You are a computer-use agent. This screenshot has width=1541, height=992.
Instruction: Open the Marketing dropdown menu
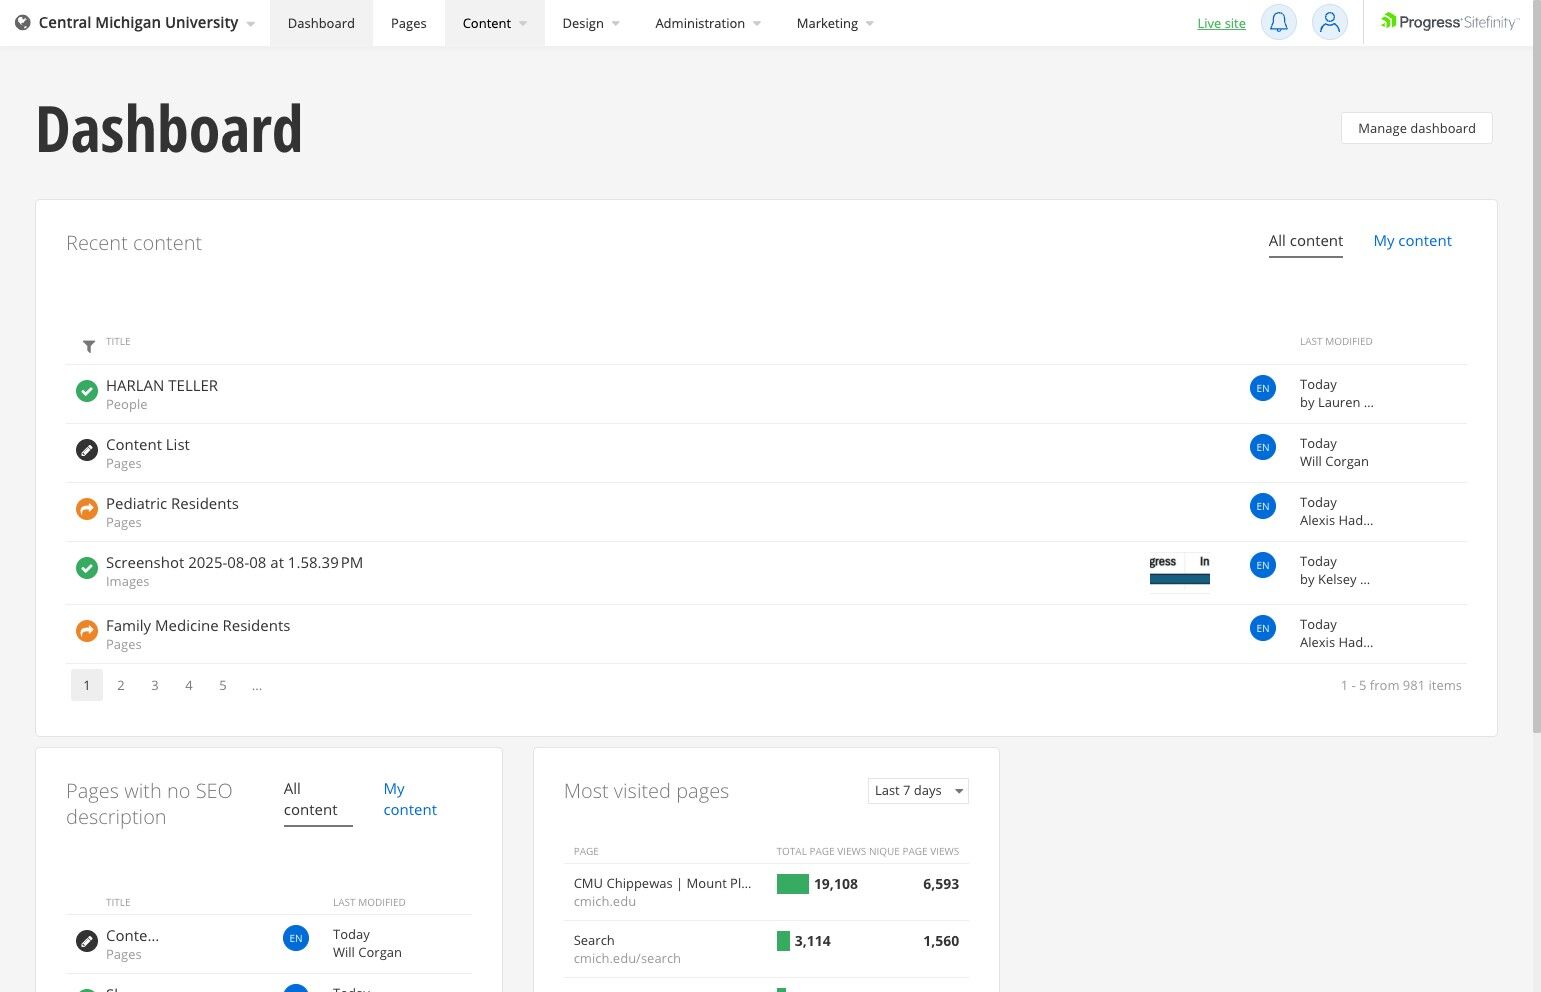tap(835, 23)
